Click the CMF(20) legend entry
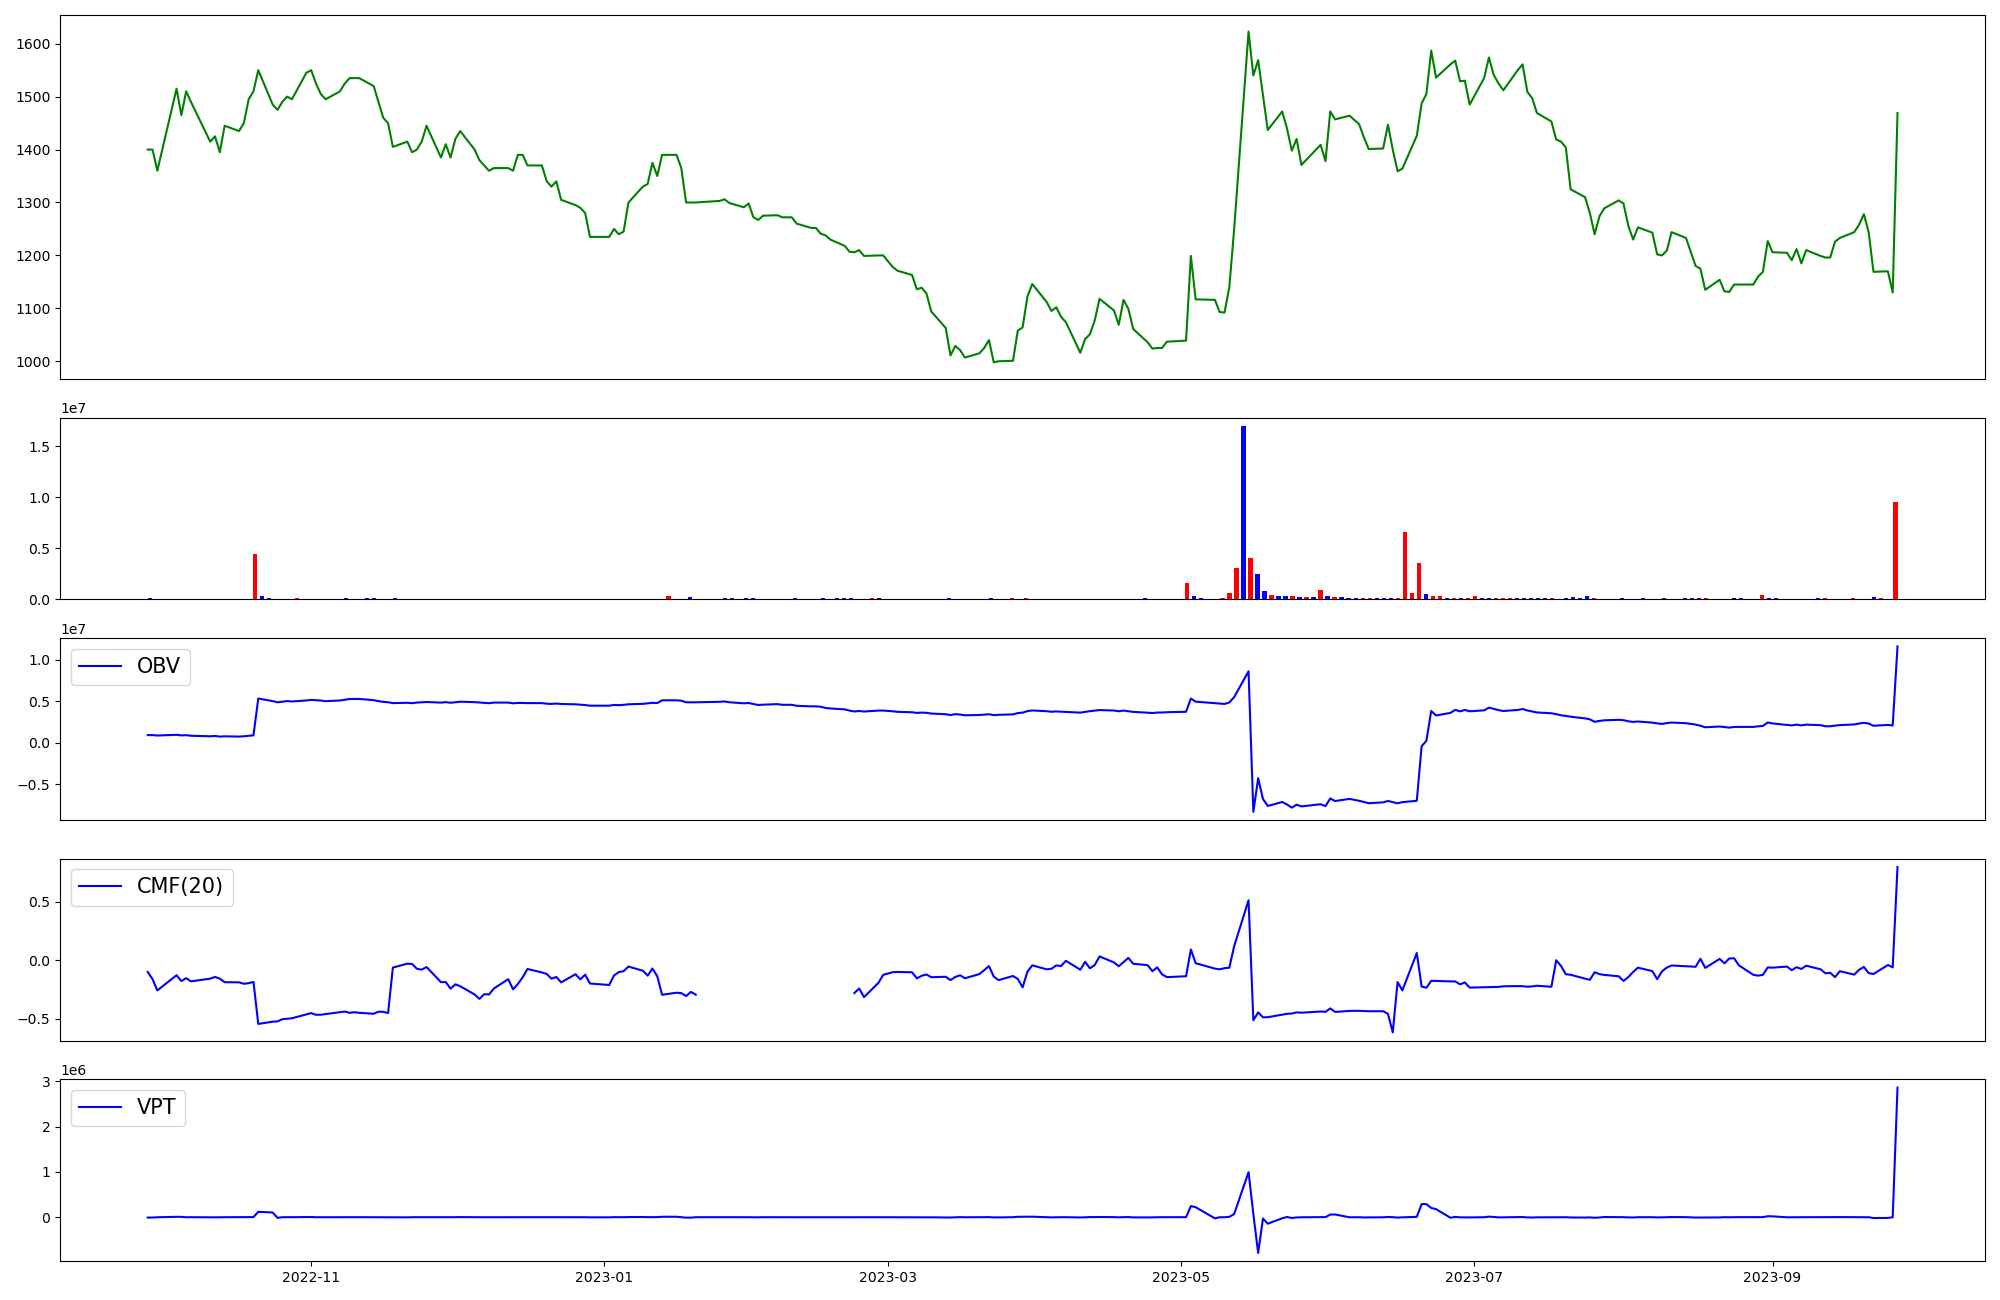 pyautogui.click(x=179, y=886)
